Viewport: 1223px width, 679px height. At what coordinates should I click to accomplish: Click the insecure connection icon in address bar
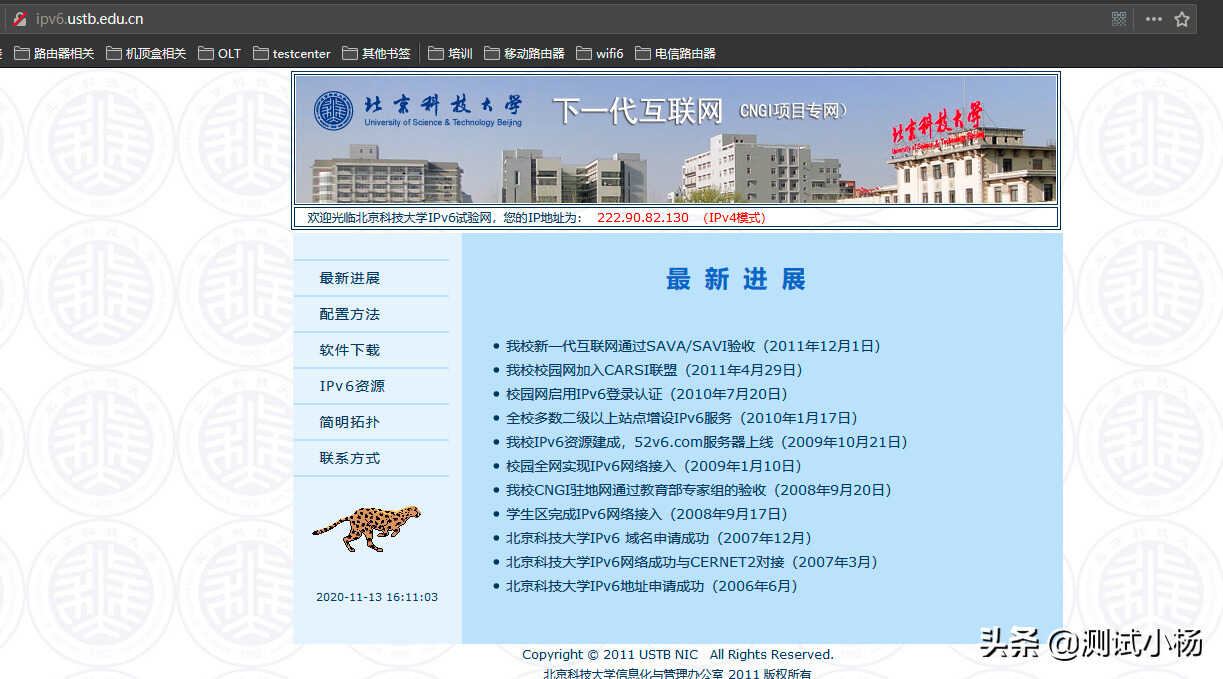pyautogui.click(x=19, y=19)
